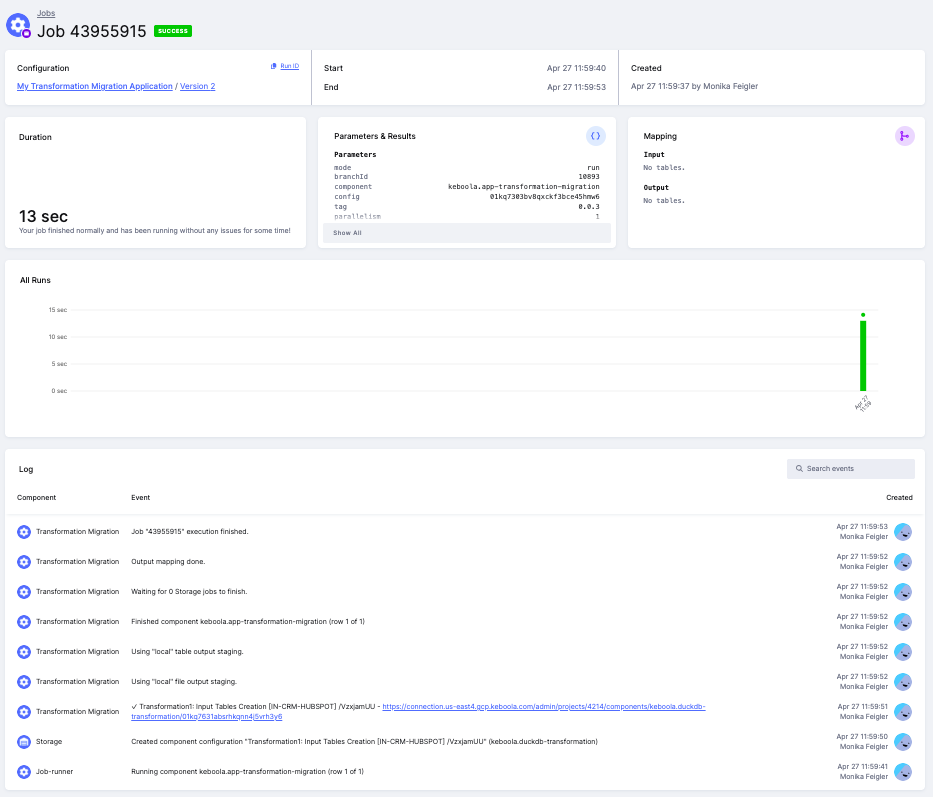Click gear icon of Finished component row
Viewport: 933px width, 797px height.
pos(24,621)
